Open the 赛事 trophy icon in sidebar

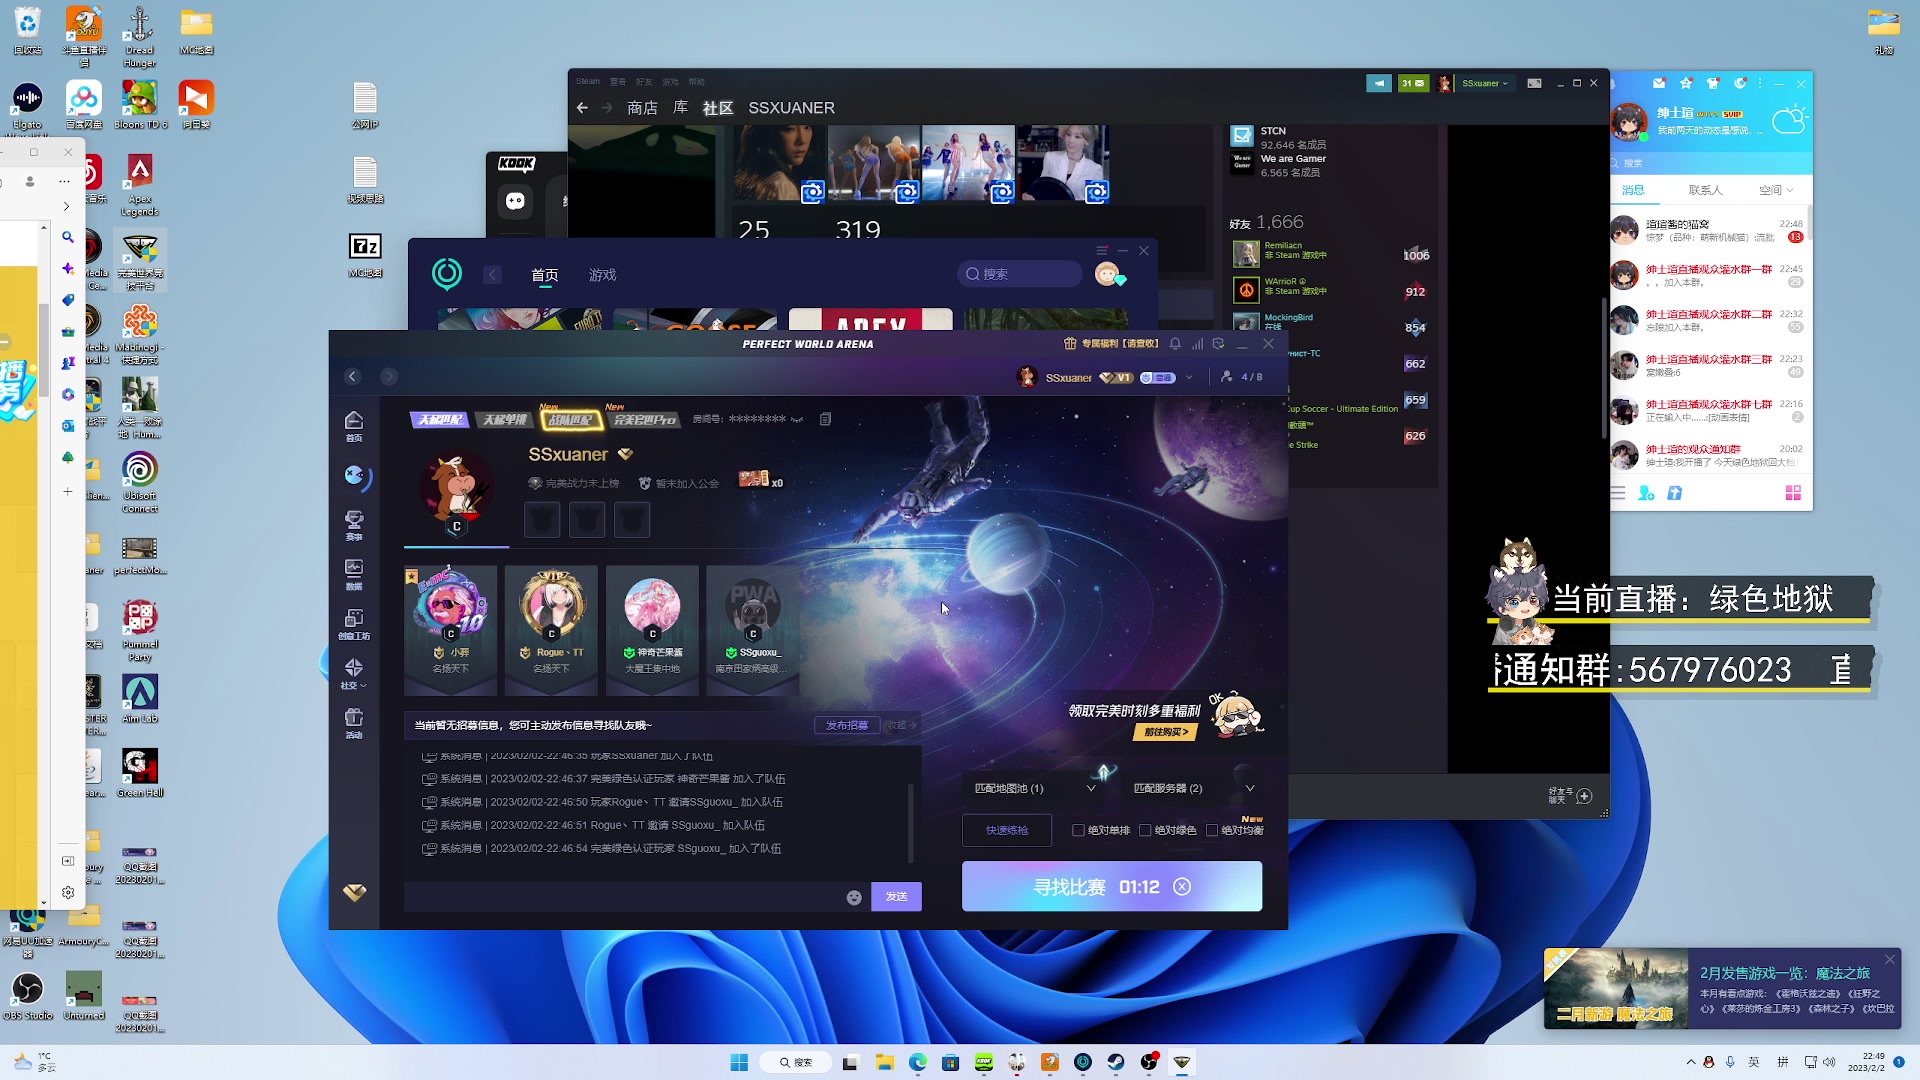coord(354,520)
